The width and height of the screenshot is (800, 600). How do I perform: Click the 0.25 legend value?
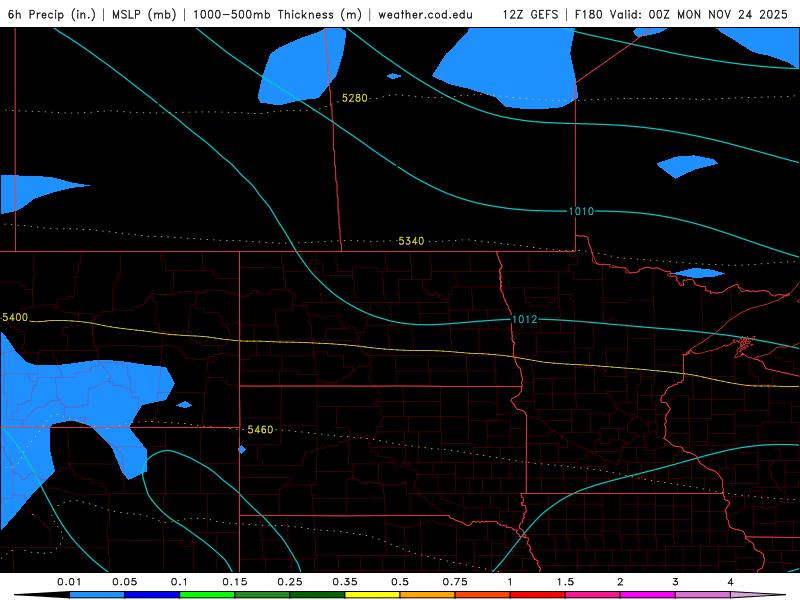point(290,582)
